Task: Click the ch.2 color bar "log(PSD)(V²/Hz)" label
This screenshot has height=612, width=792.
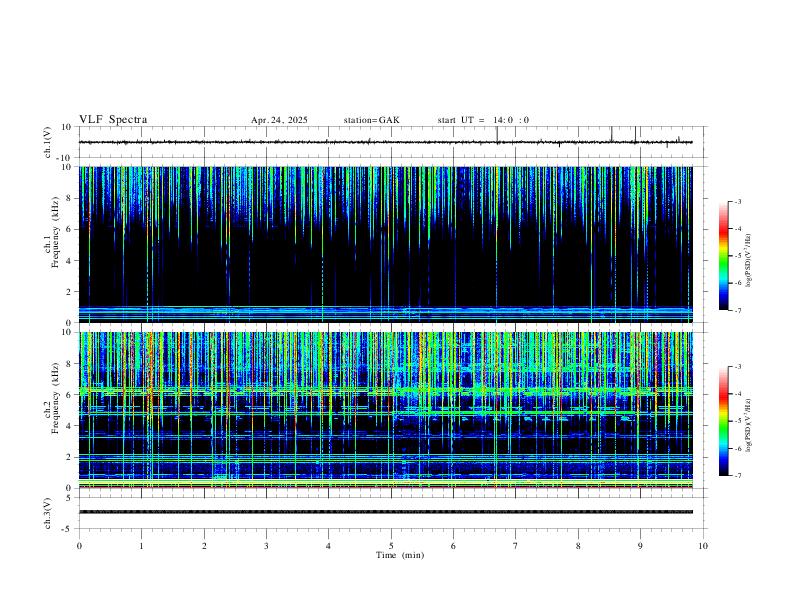Action: coord(749,425)
